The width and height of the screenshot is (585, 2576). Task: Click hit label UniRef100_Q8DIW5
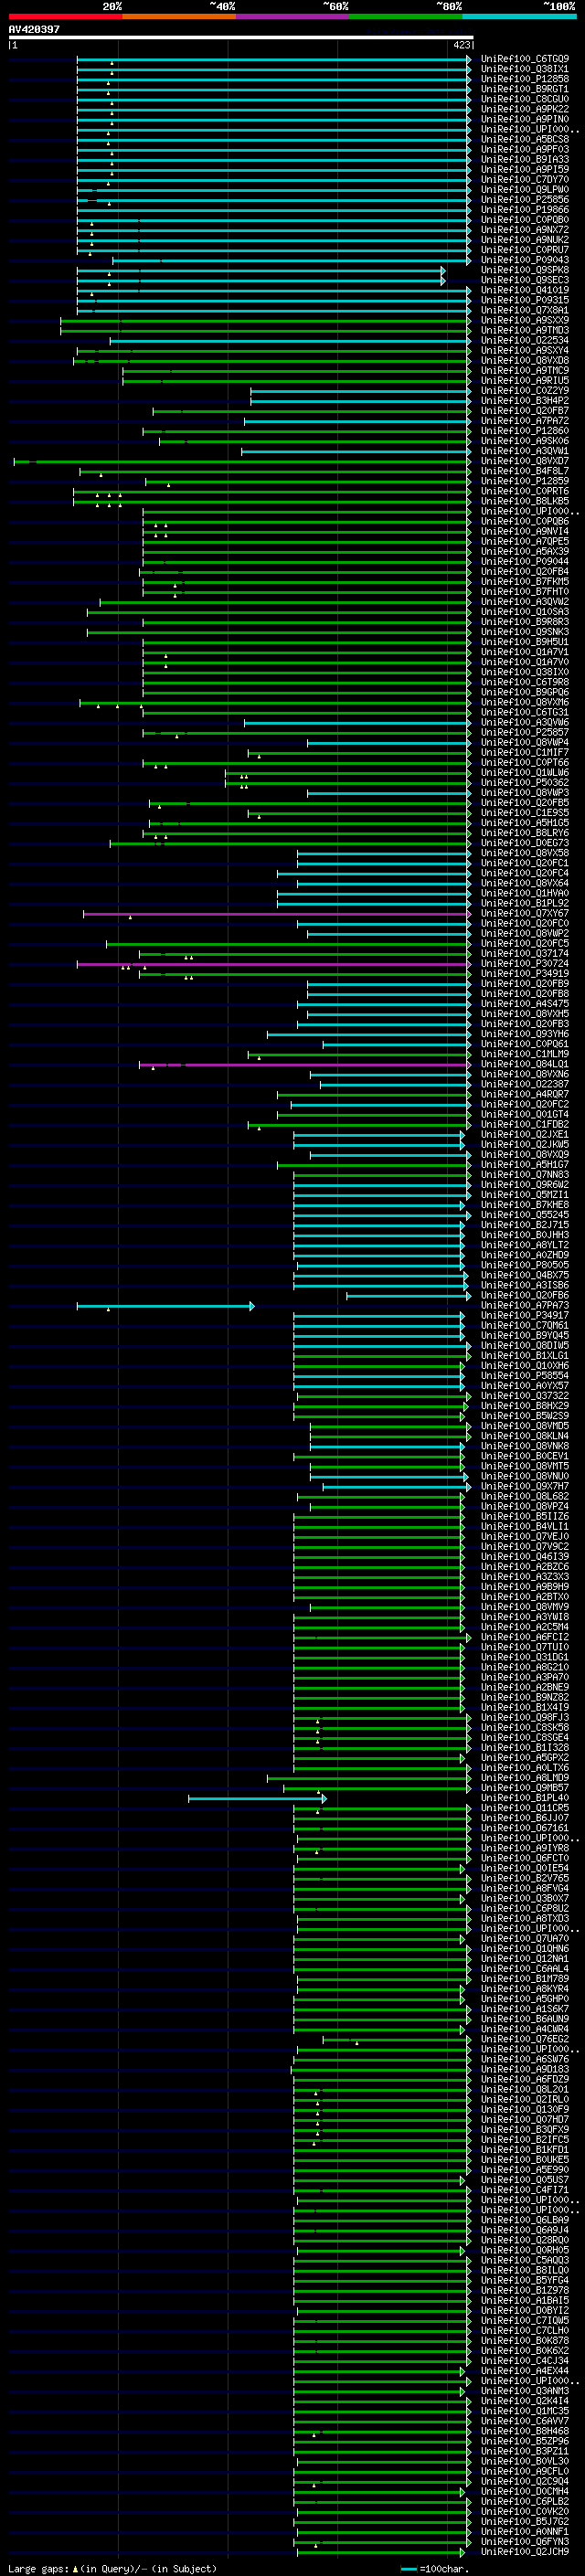pyautogui.click(x=525, y=1346)
